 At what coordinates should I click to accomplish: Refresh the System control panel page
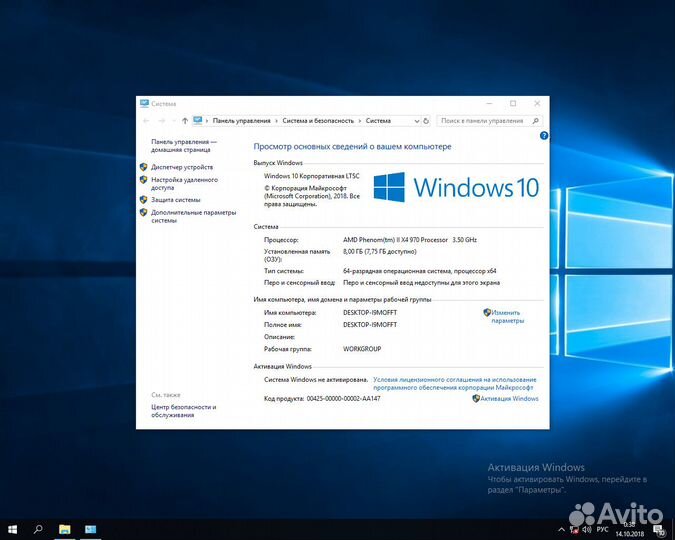(428, 120)
